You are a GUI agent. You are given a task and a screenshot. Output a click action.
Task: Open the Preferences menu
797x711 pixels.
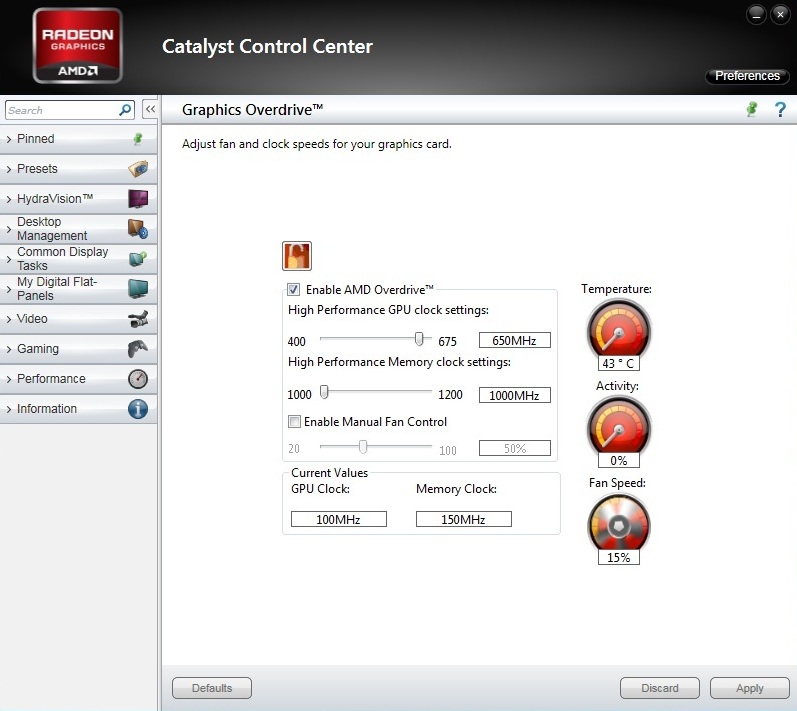tap(746, 76)
